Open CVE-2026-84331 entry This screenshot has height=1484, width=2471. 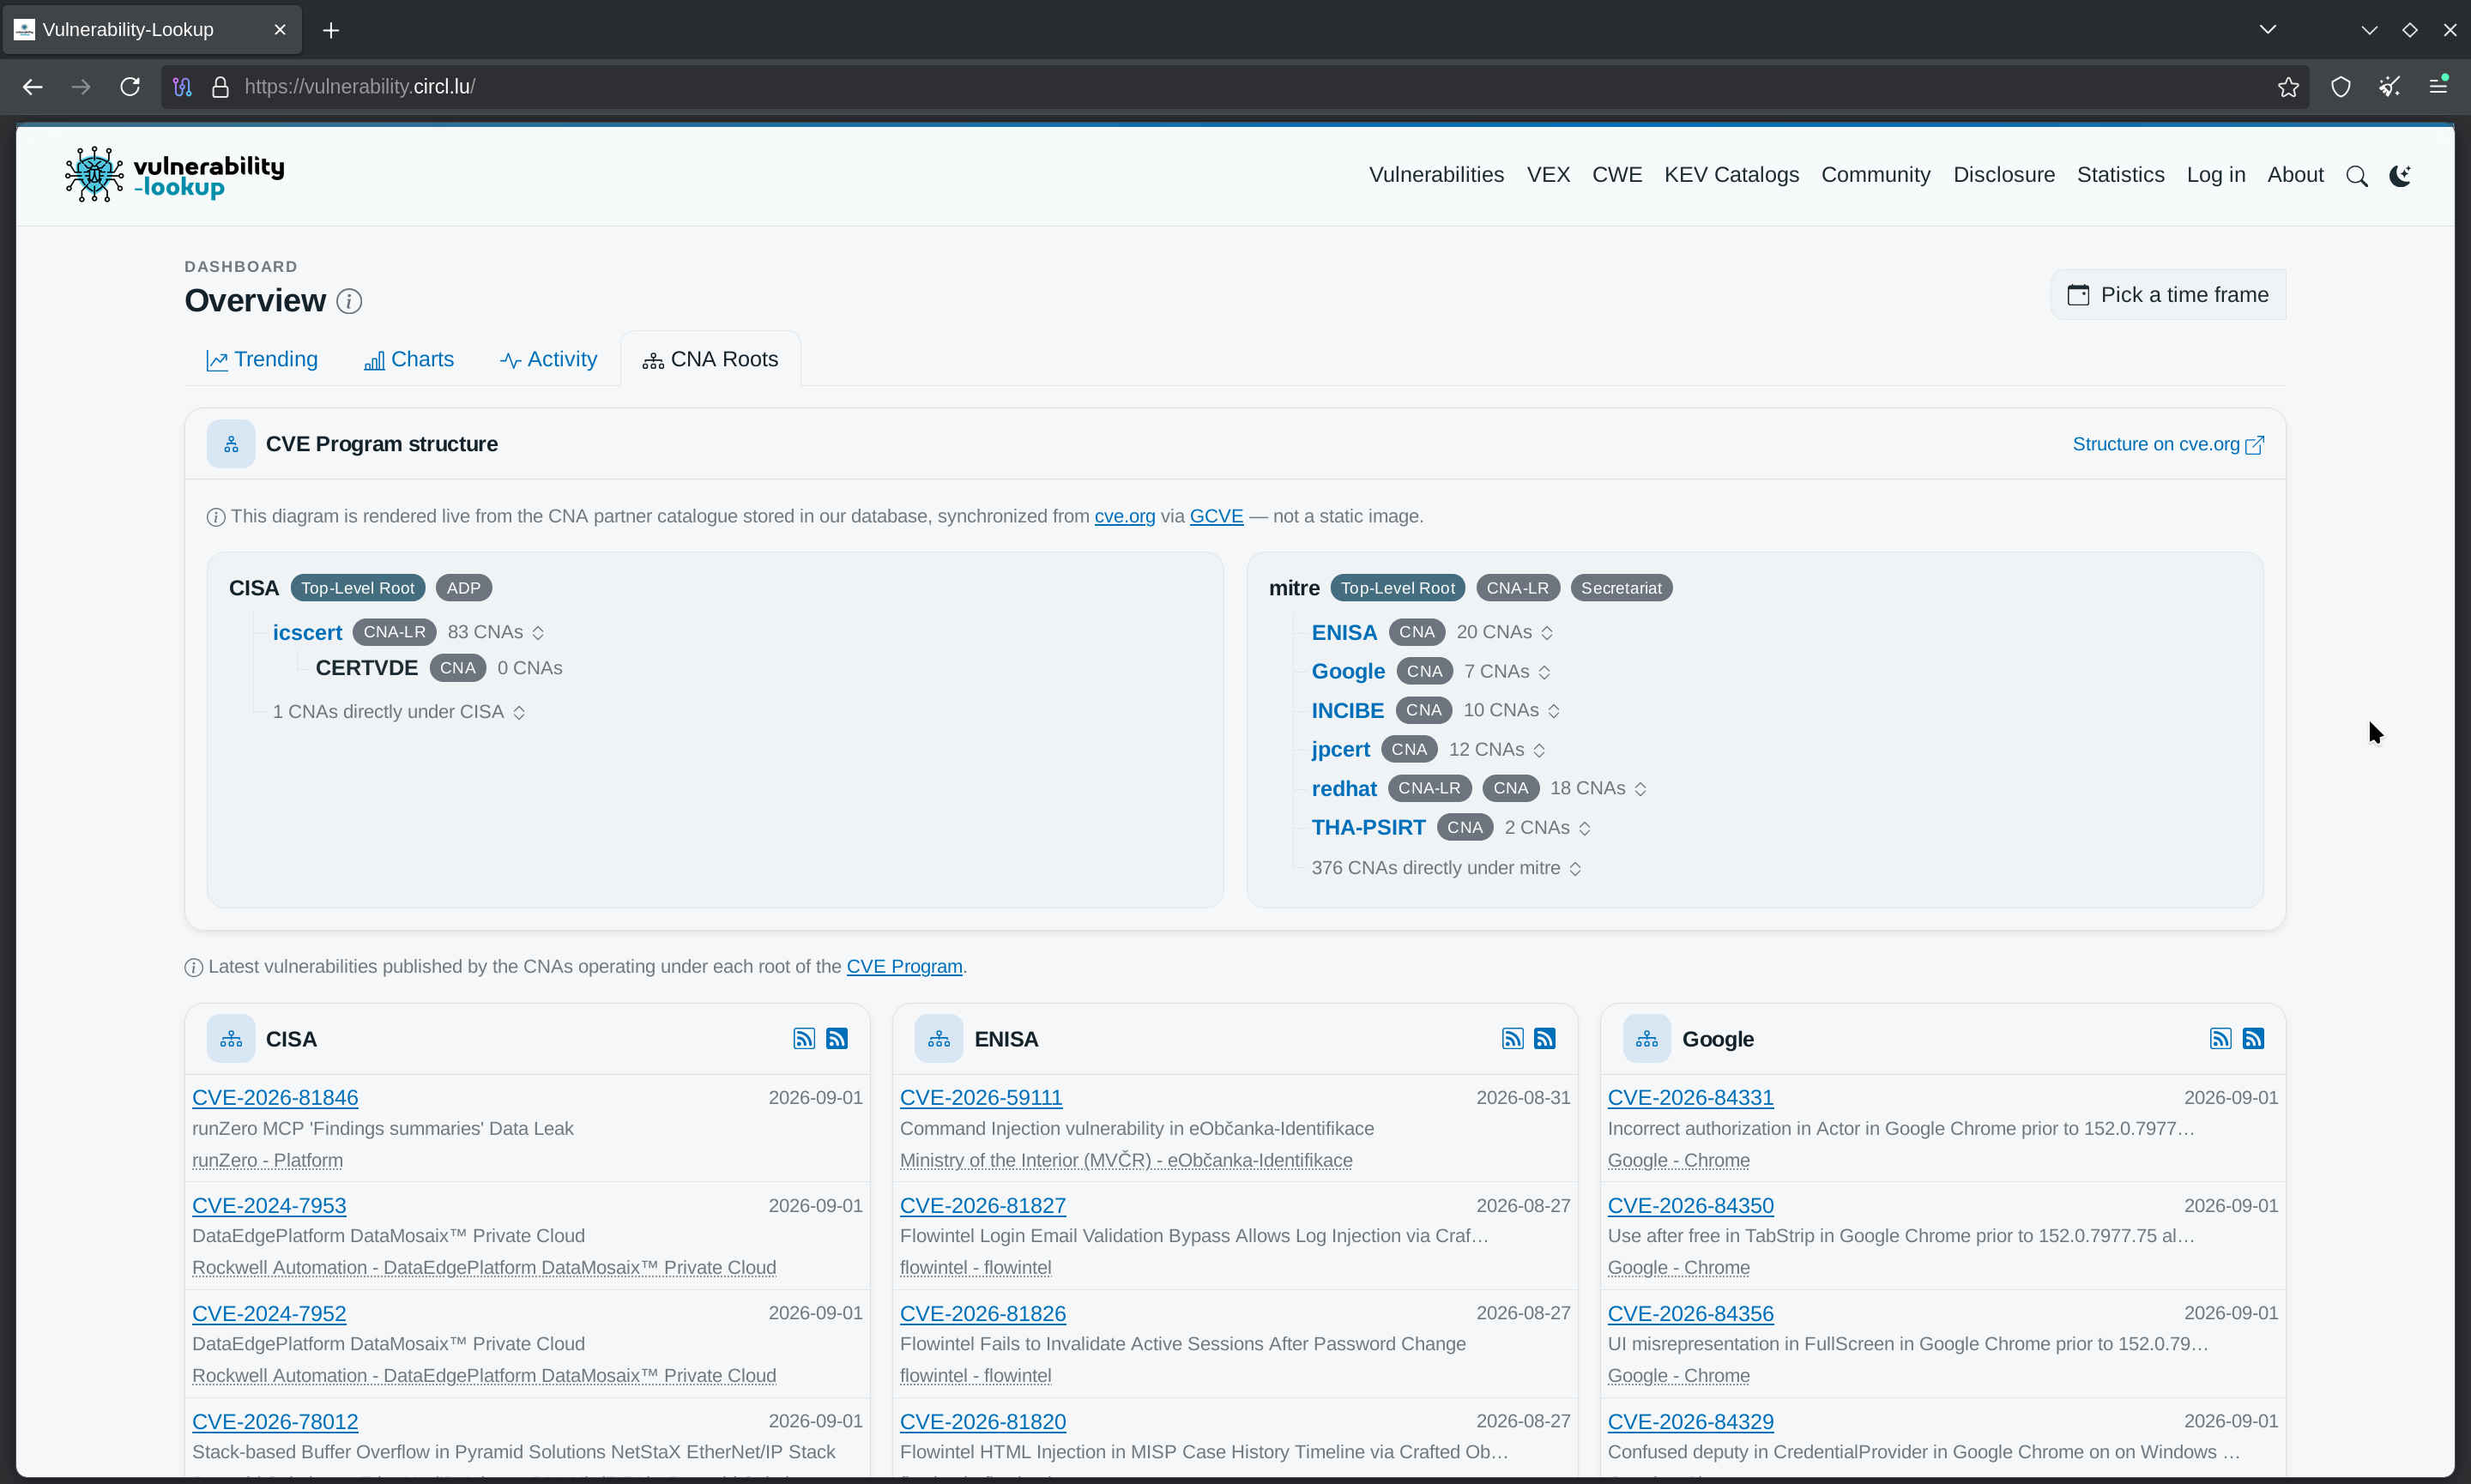point(1690,1098)
